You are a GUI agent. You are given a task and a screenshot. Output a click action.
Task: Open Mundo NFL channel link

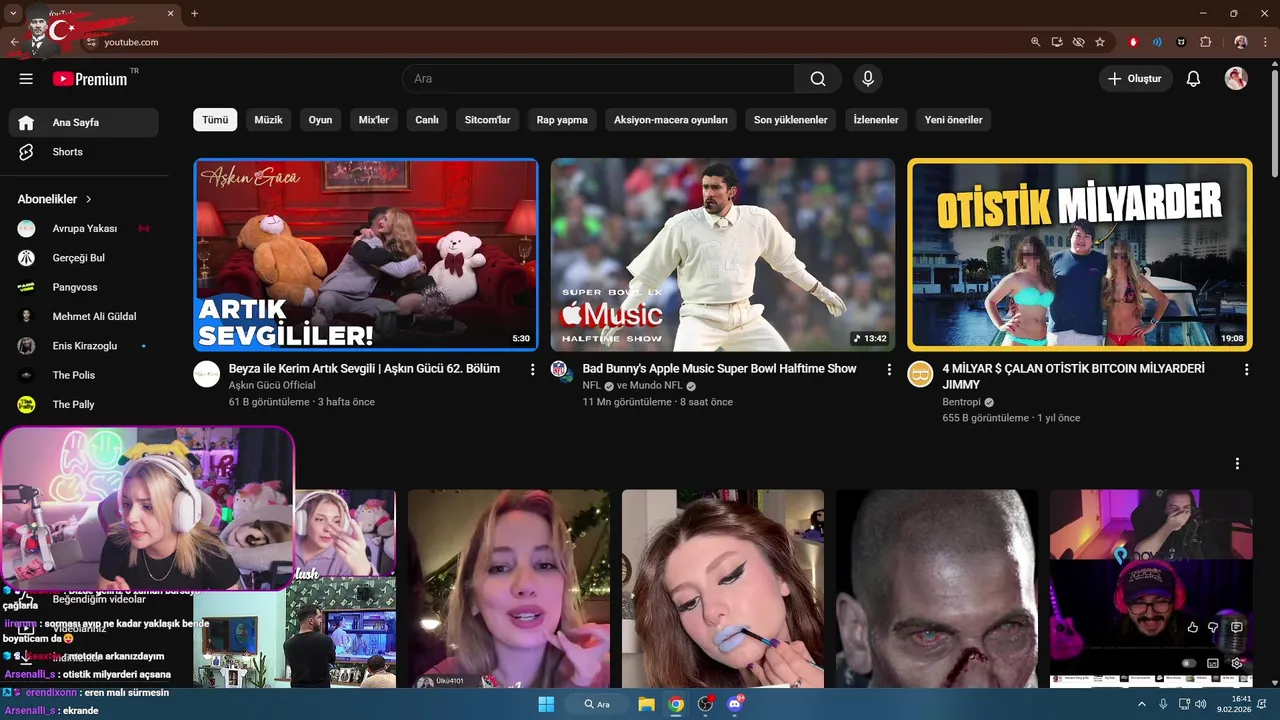click(656, 386)
